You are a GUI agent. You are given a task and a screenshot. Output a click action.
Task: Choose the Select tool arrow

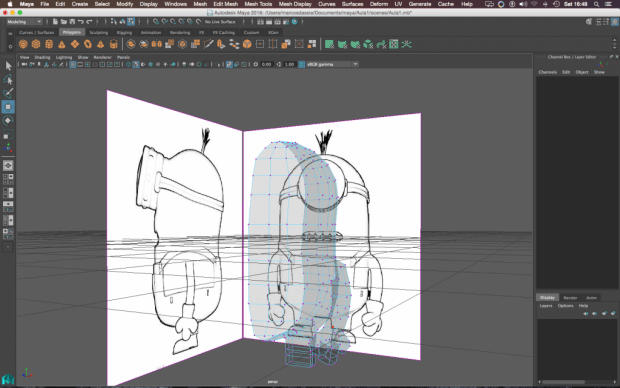[8, 66]
